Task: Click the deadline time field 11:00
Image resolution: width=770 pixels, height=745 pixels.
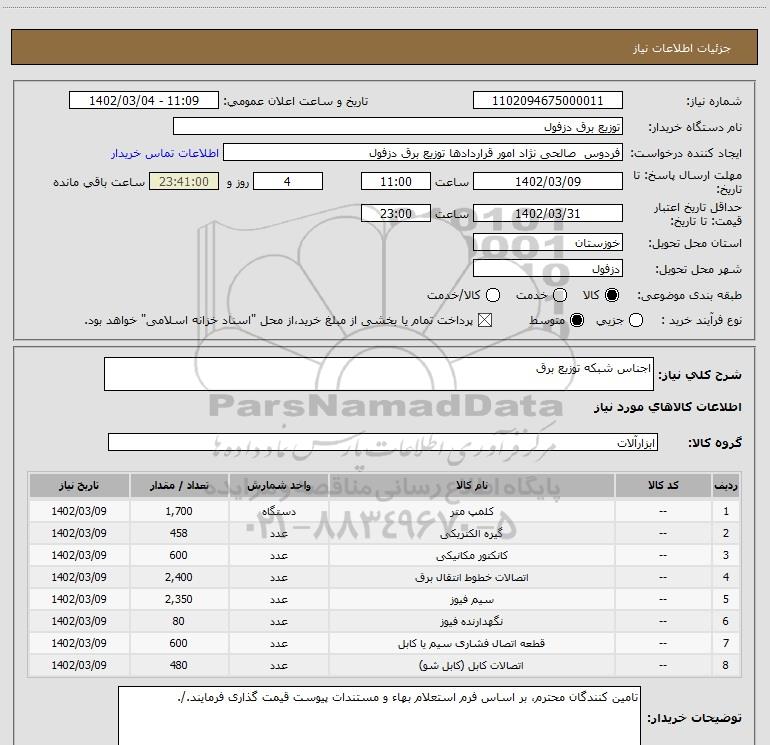Action: coord(396,181)
